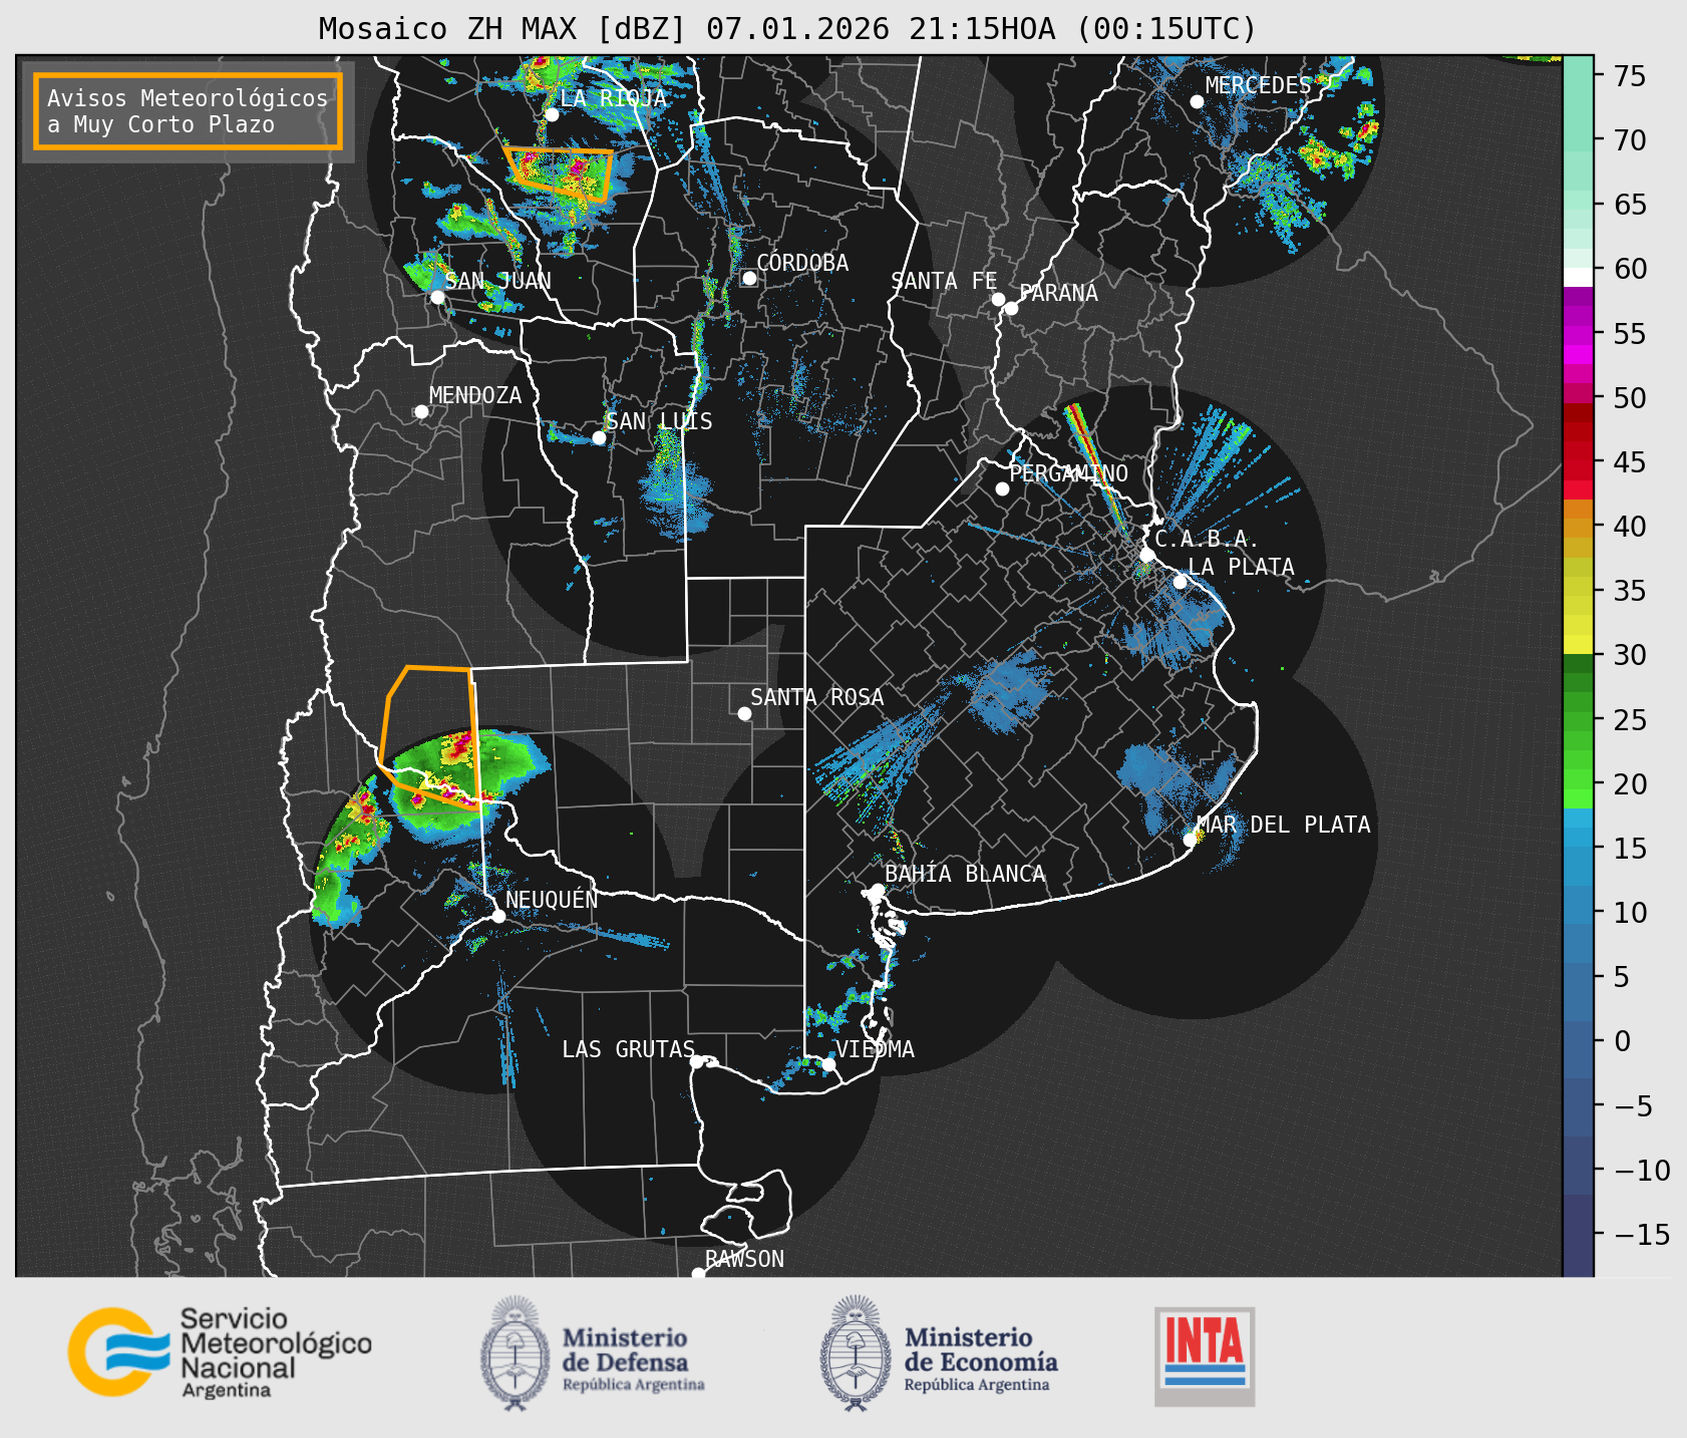Click the 'SAN JUAN' city label
Viewport: 1687px width, 1438px height.
tap(498, 281)
